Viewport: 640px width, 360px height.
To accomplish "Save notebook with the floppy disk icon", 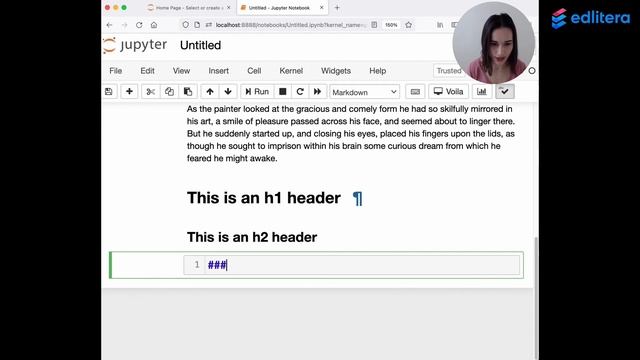I will point(109,91).
